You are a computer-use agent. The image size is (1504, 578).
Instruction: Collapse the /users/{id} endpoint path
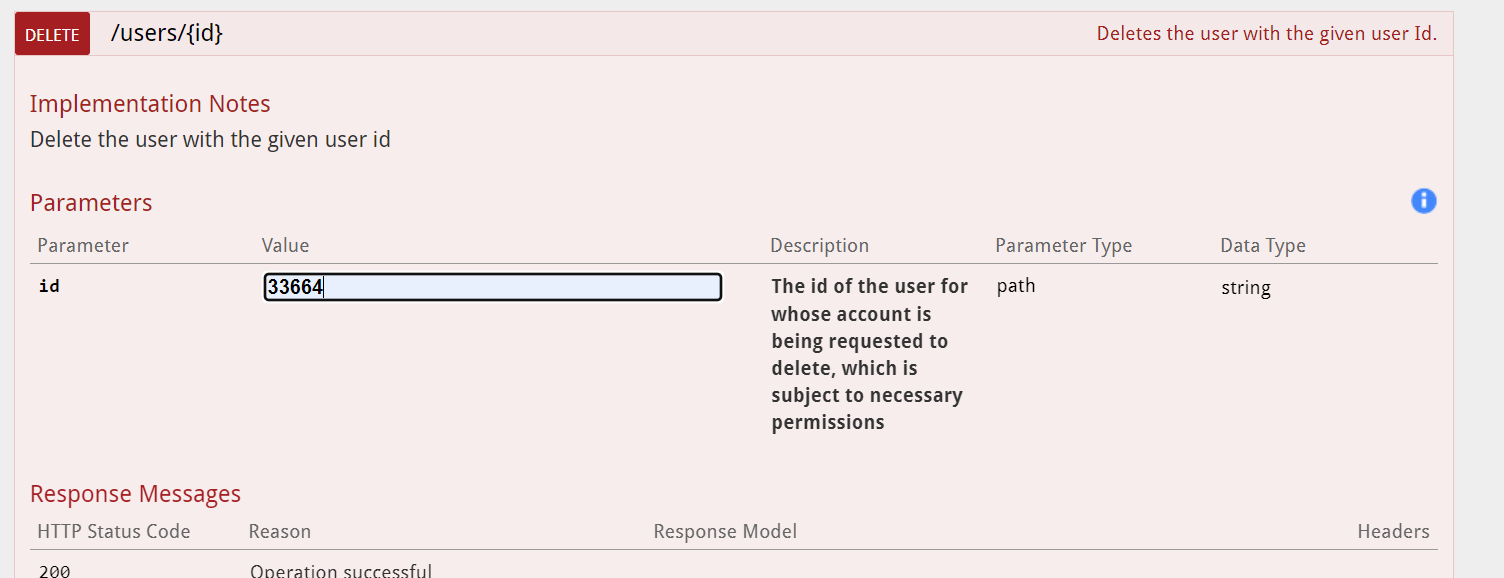(167, 33)
